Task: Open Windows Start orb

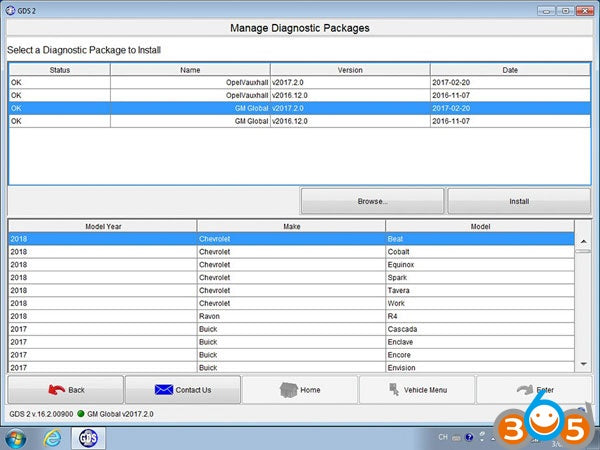Action: pyautogui.click(x=16, y=439)
